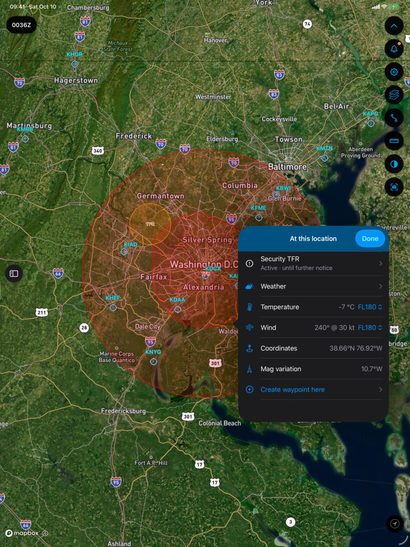Tap the Mag variation compass icon
410x547 pixels.
coord(249,369)
